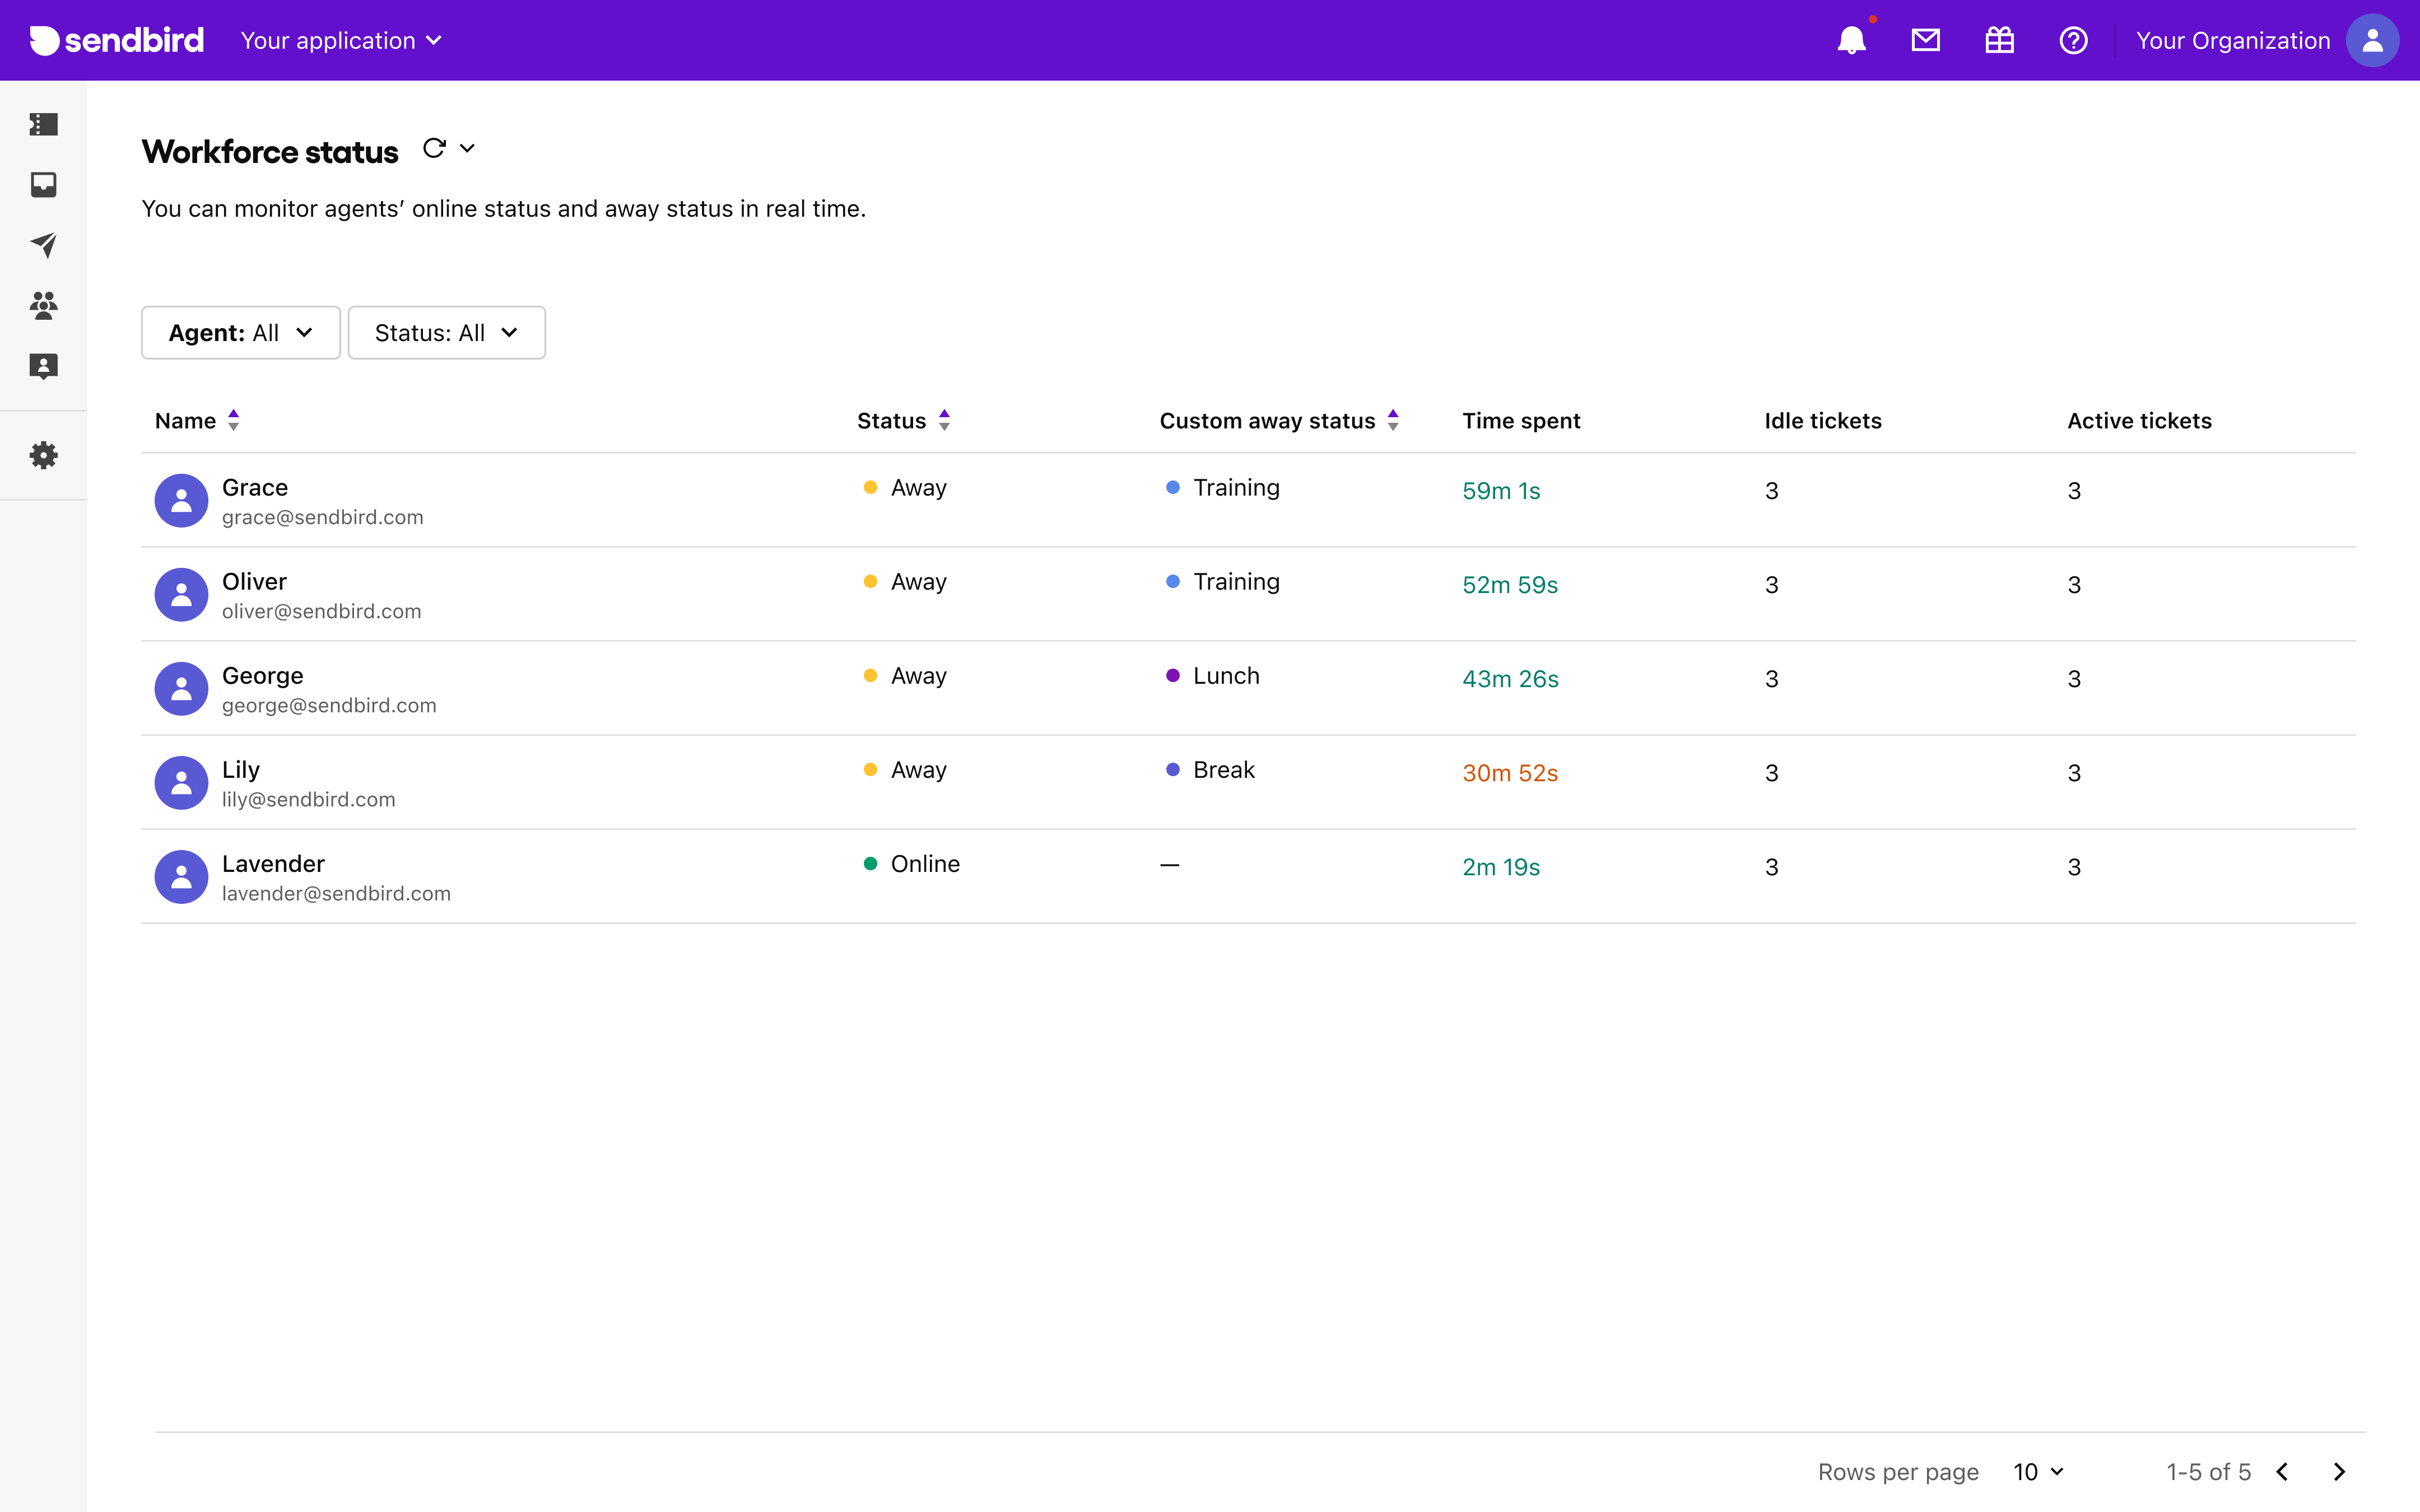This screenshot has width=2420, height=1512.
Task: Click the 1-5 of 5 page indicator
Action: pyautogui.click(x=2208, y=1471)
